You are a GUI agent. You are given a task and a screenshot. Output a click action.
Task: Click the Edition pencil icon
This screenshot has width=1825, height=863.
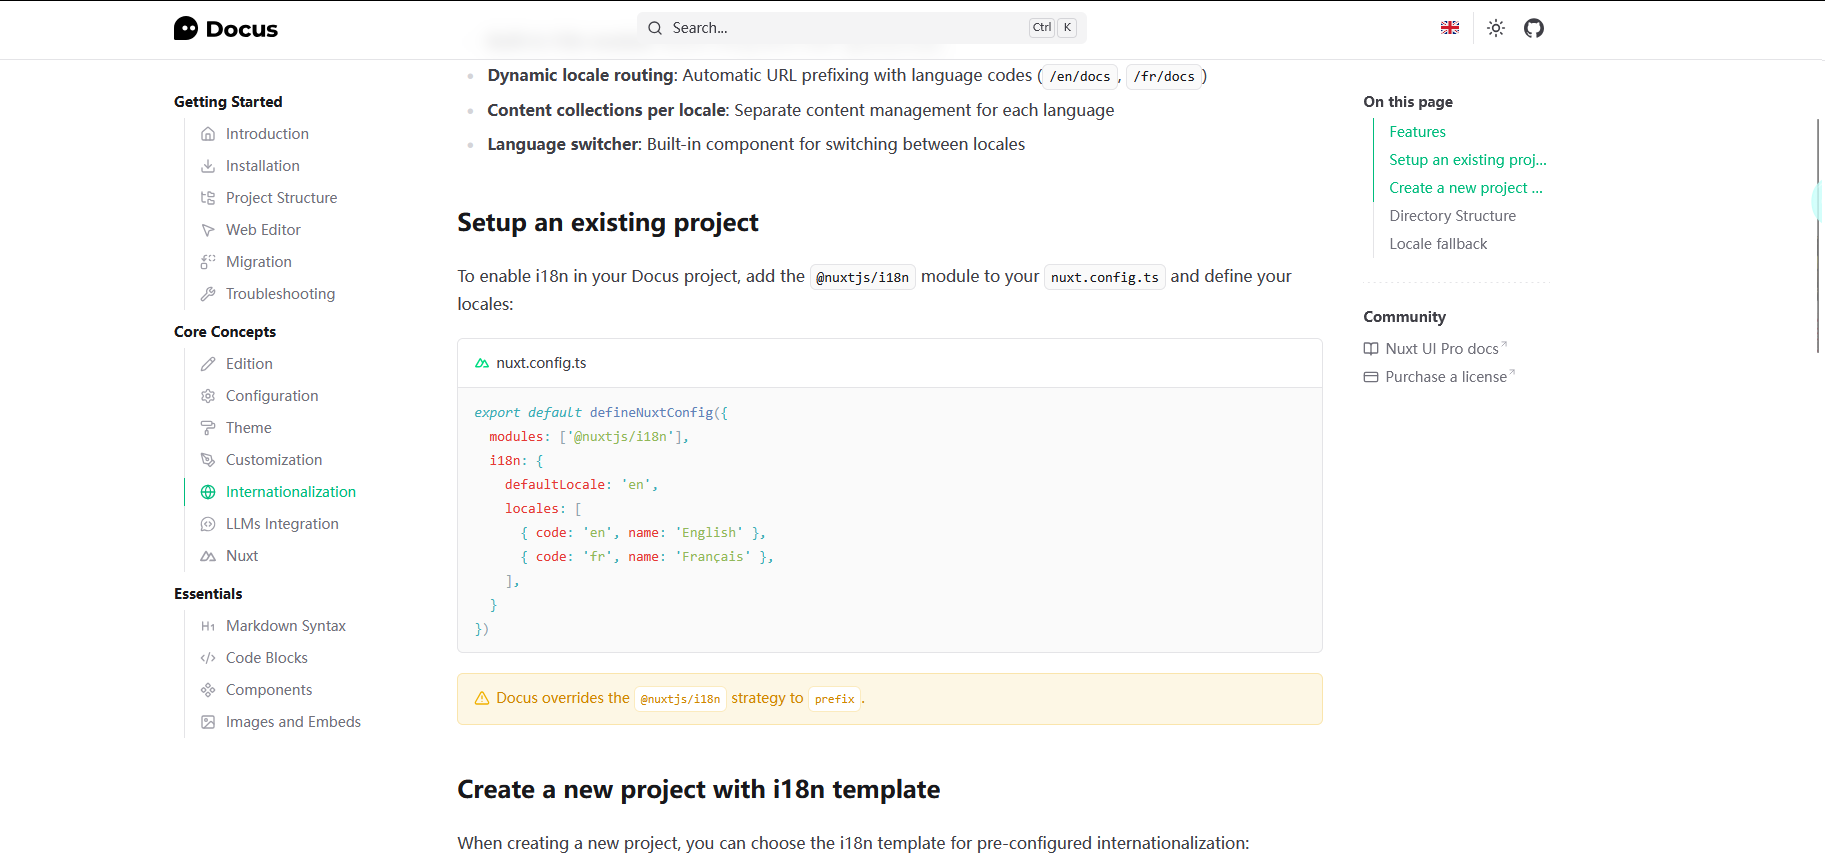point(208,364)
